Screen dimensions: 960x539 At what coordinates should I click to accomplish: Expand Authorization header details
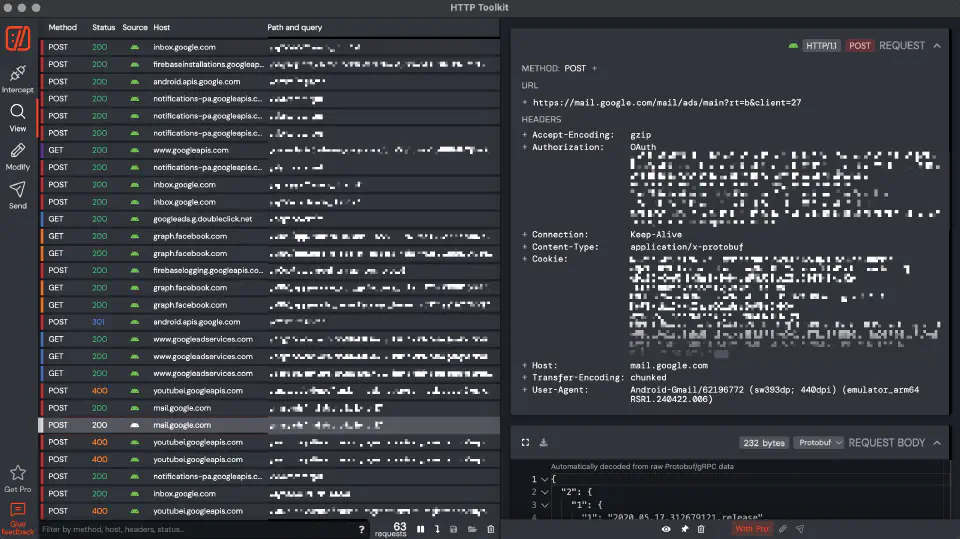(525, 147)
